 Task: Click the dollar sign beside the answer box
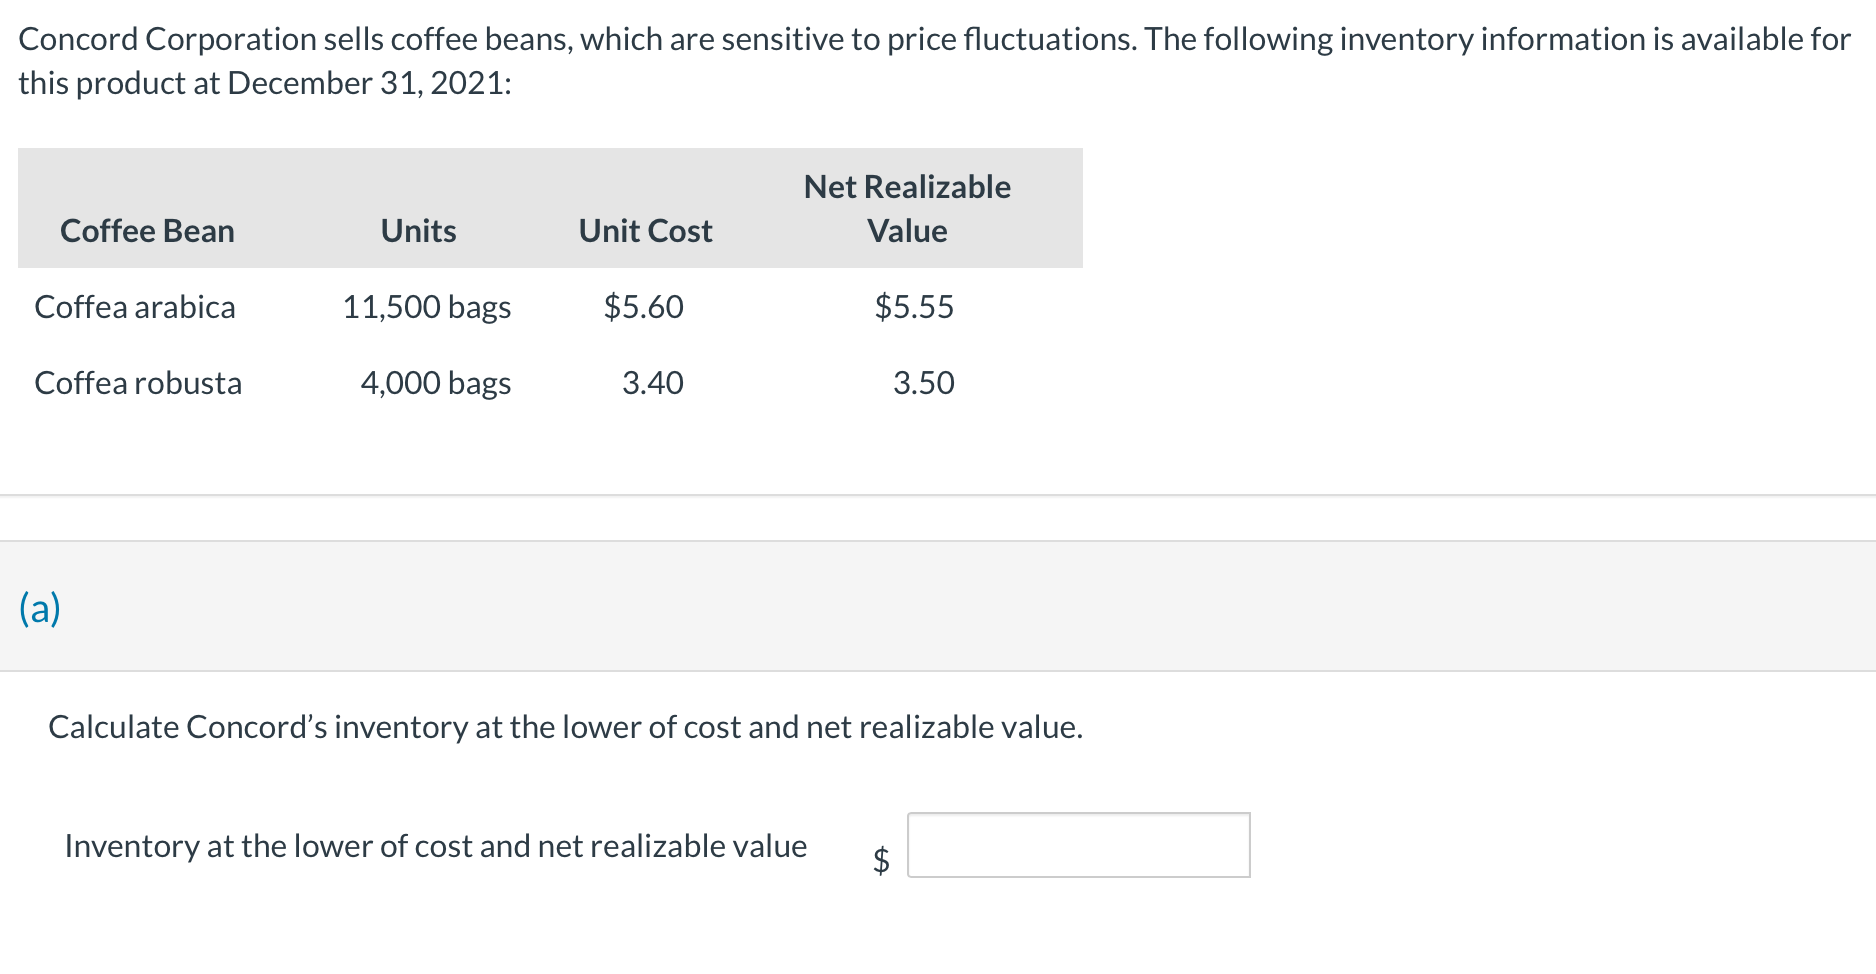coord(881,860)
